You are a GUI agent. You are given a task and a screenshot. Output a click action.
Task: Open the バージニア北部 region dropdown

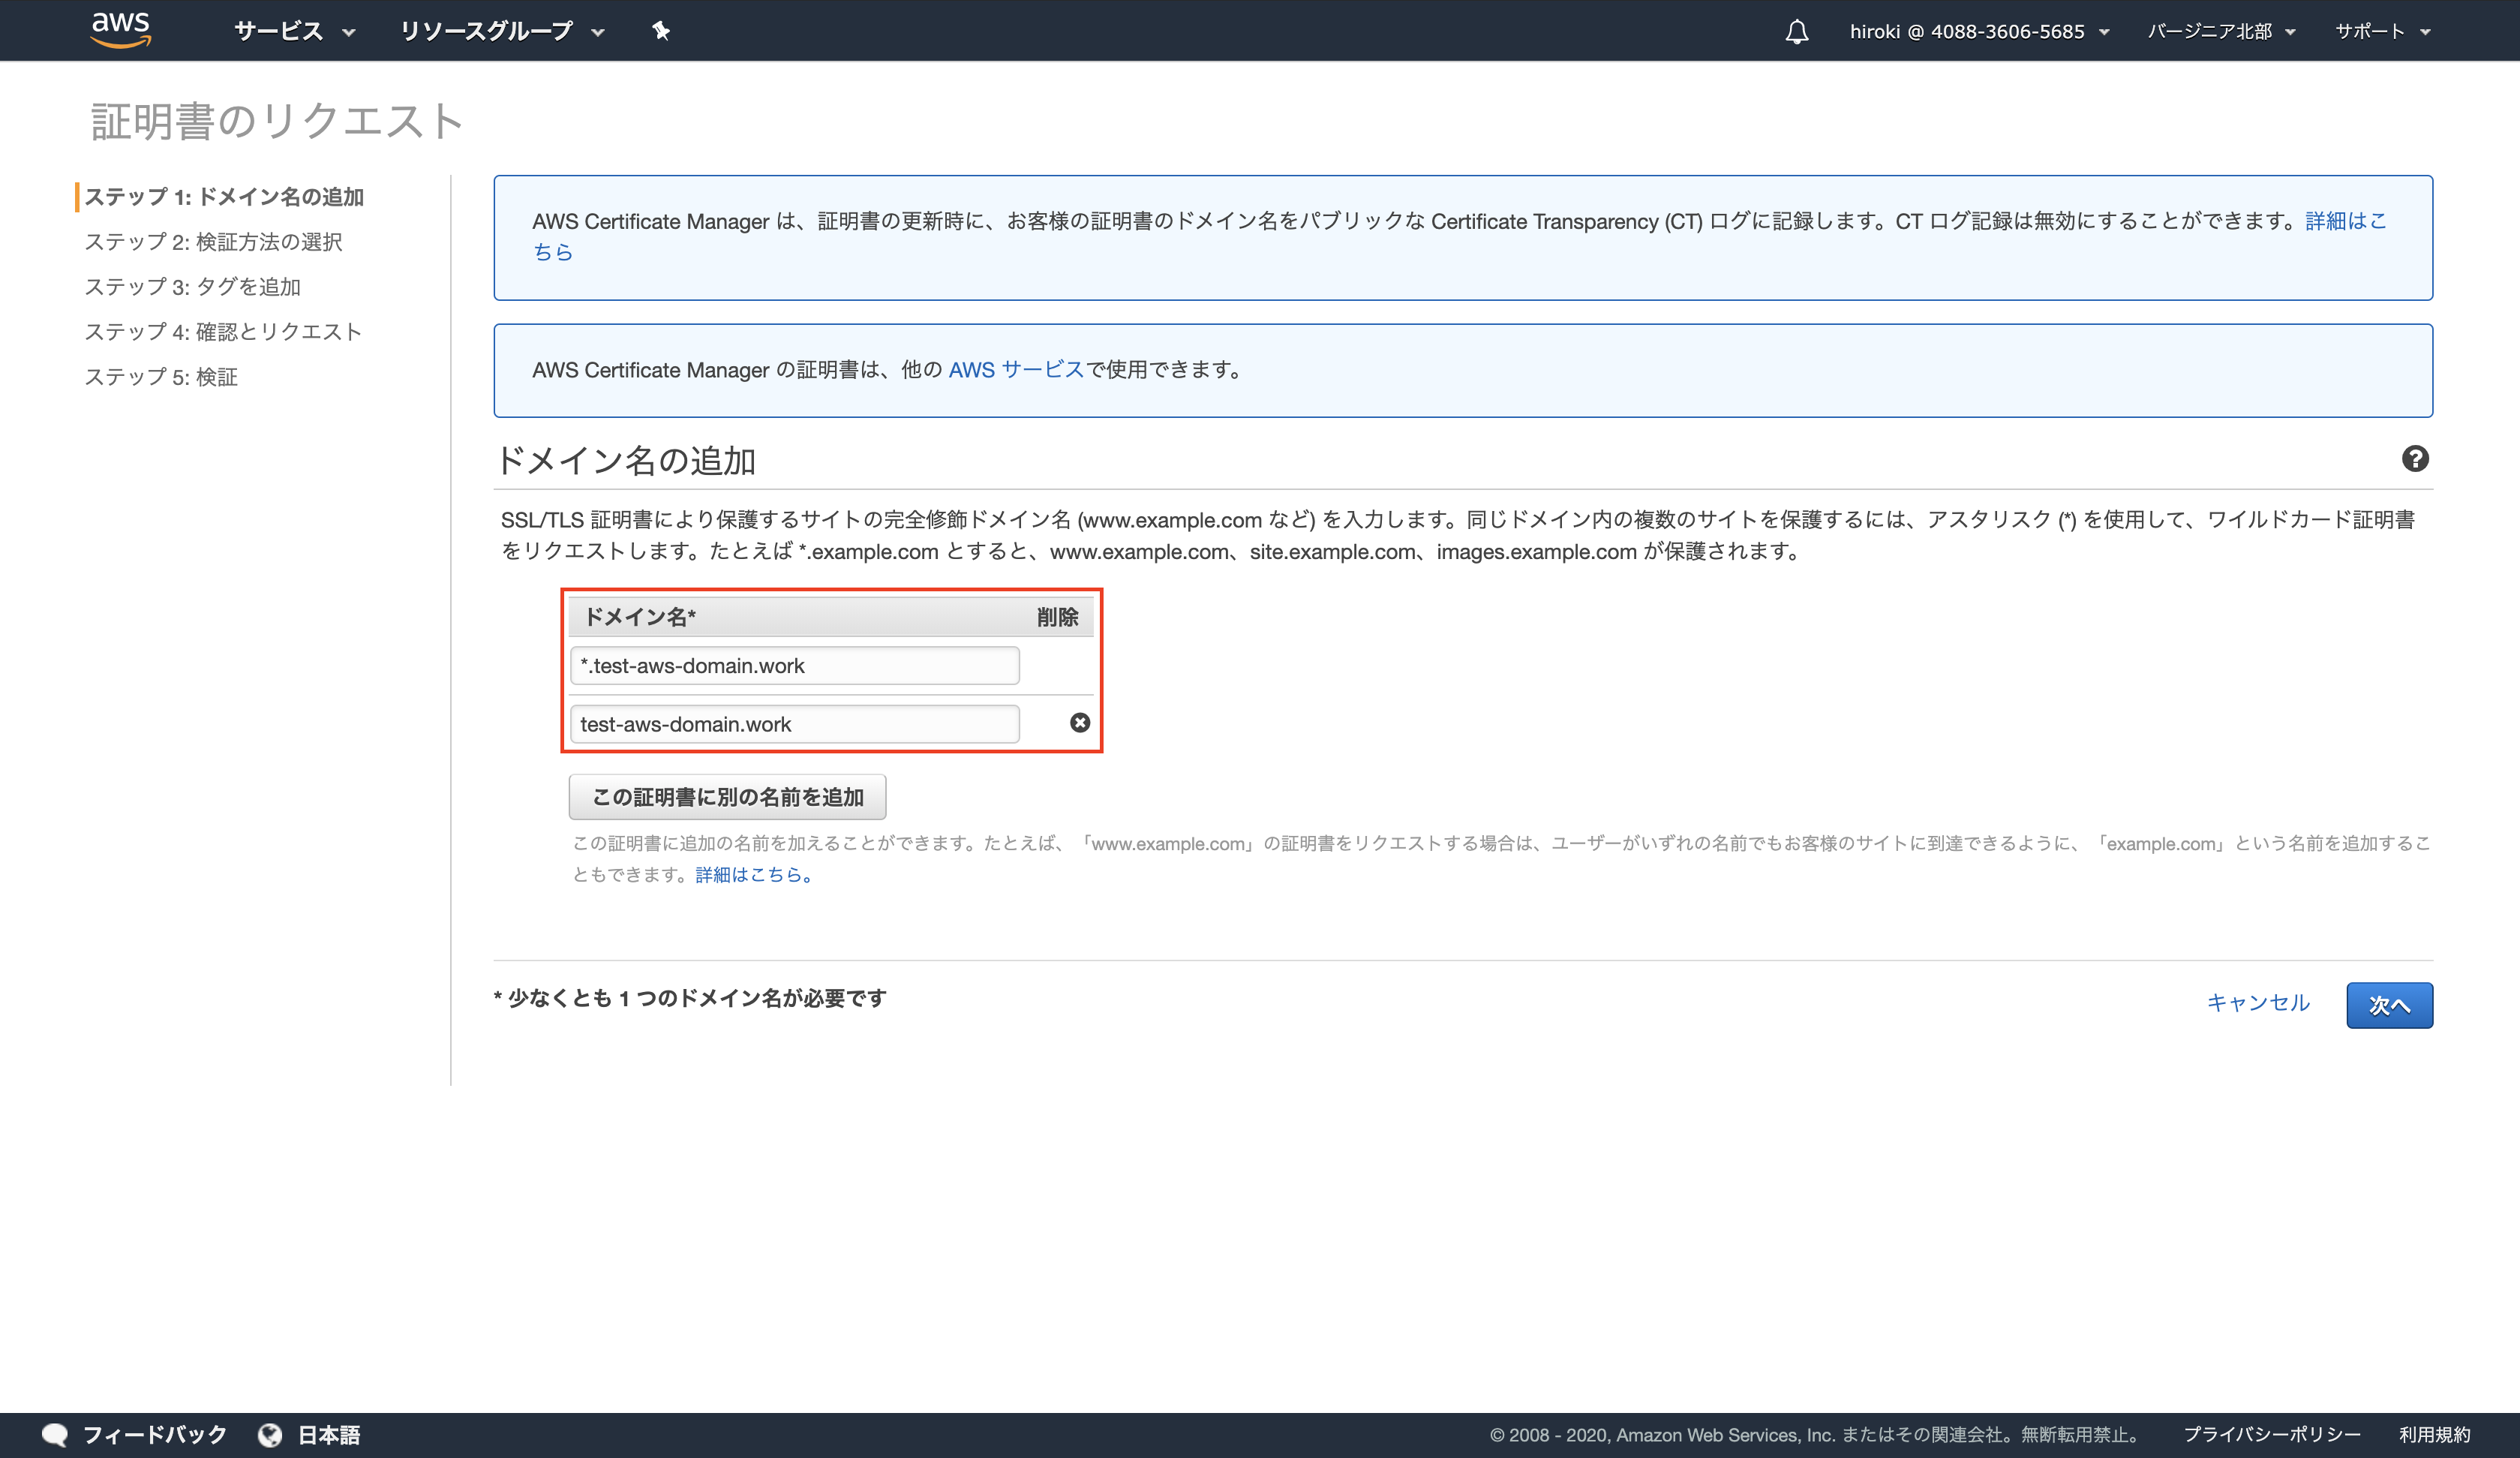pyautogui.click(x=2220, y=31)
